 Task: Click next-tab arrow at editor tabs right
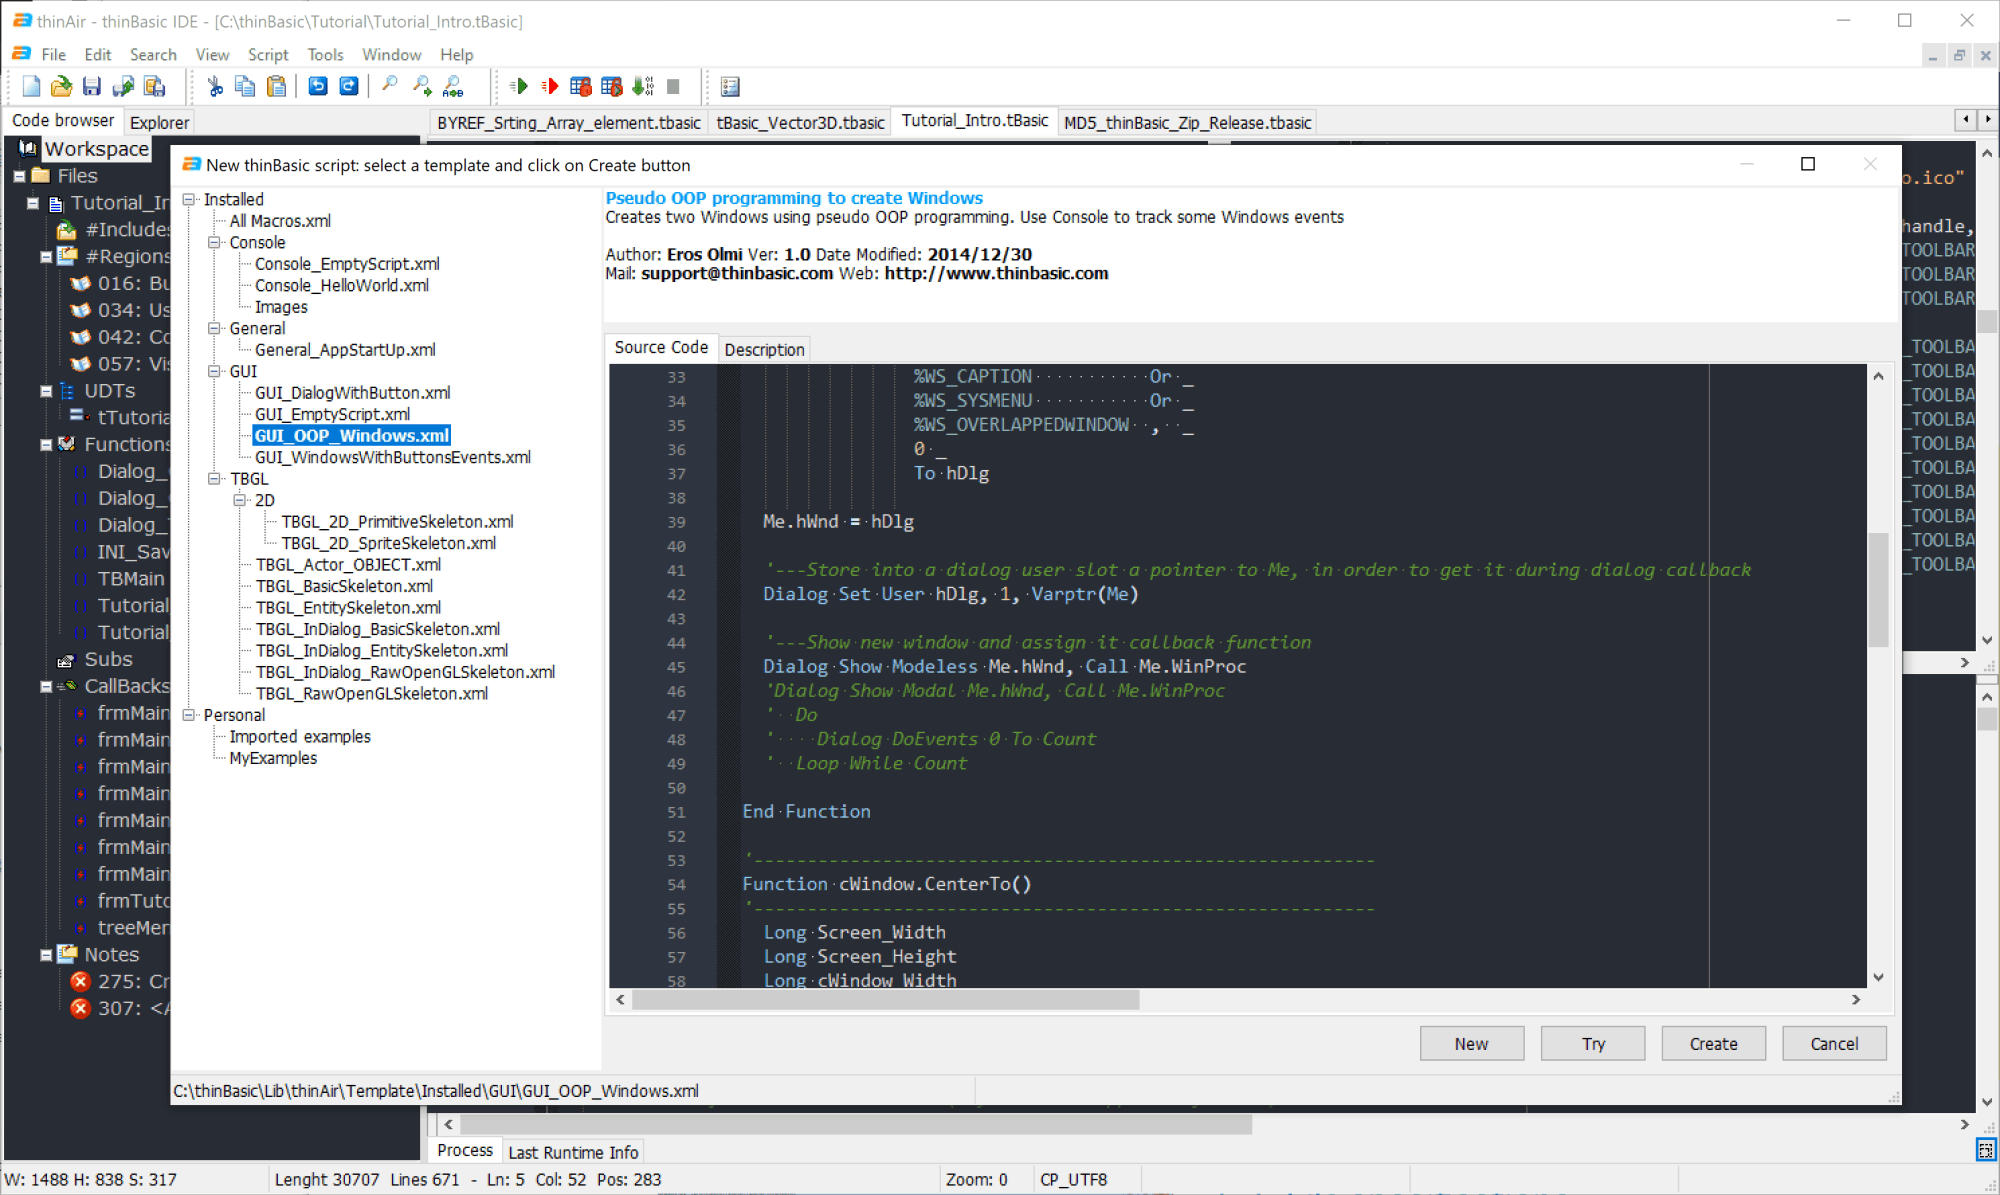pyautogui.click(x=1987, y=120)
